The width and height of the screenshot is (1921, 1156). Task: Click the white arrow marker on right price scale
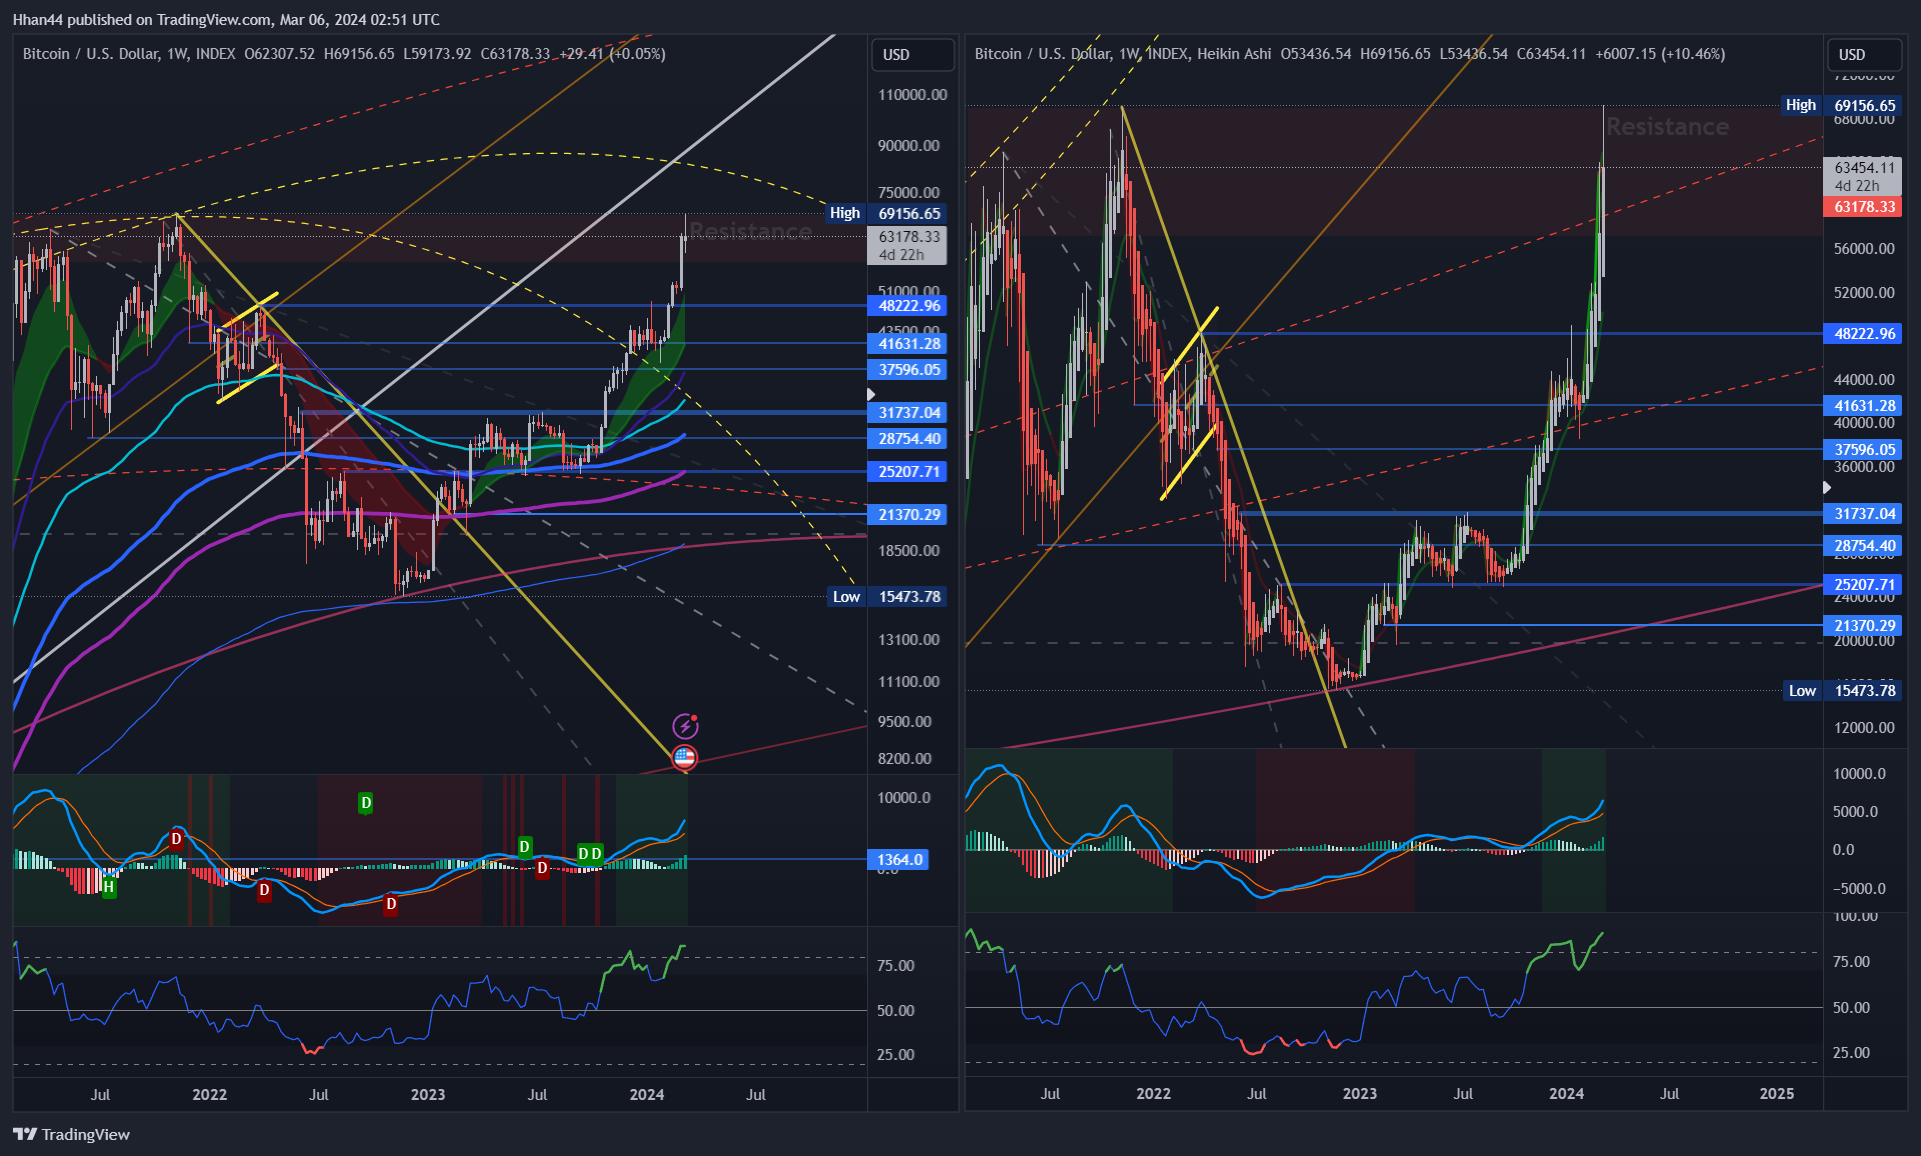(x=1827, y=487)
